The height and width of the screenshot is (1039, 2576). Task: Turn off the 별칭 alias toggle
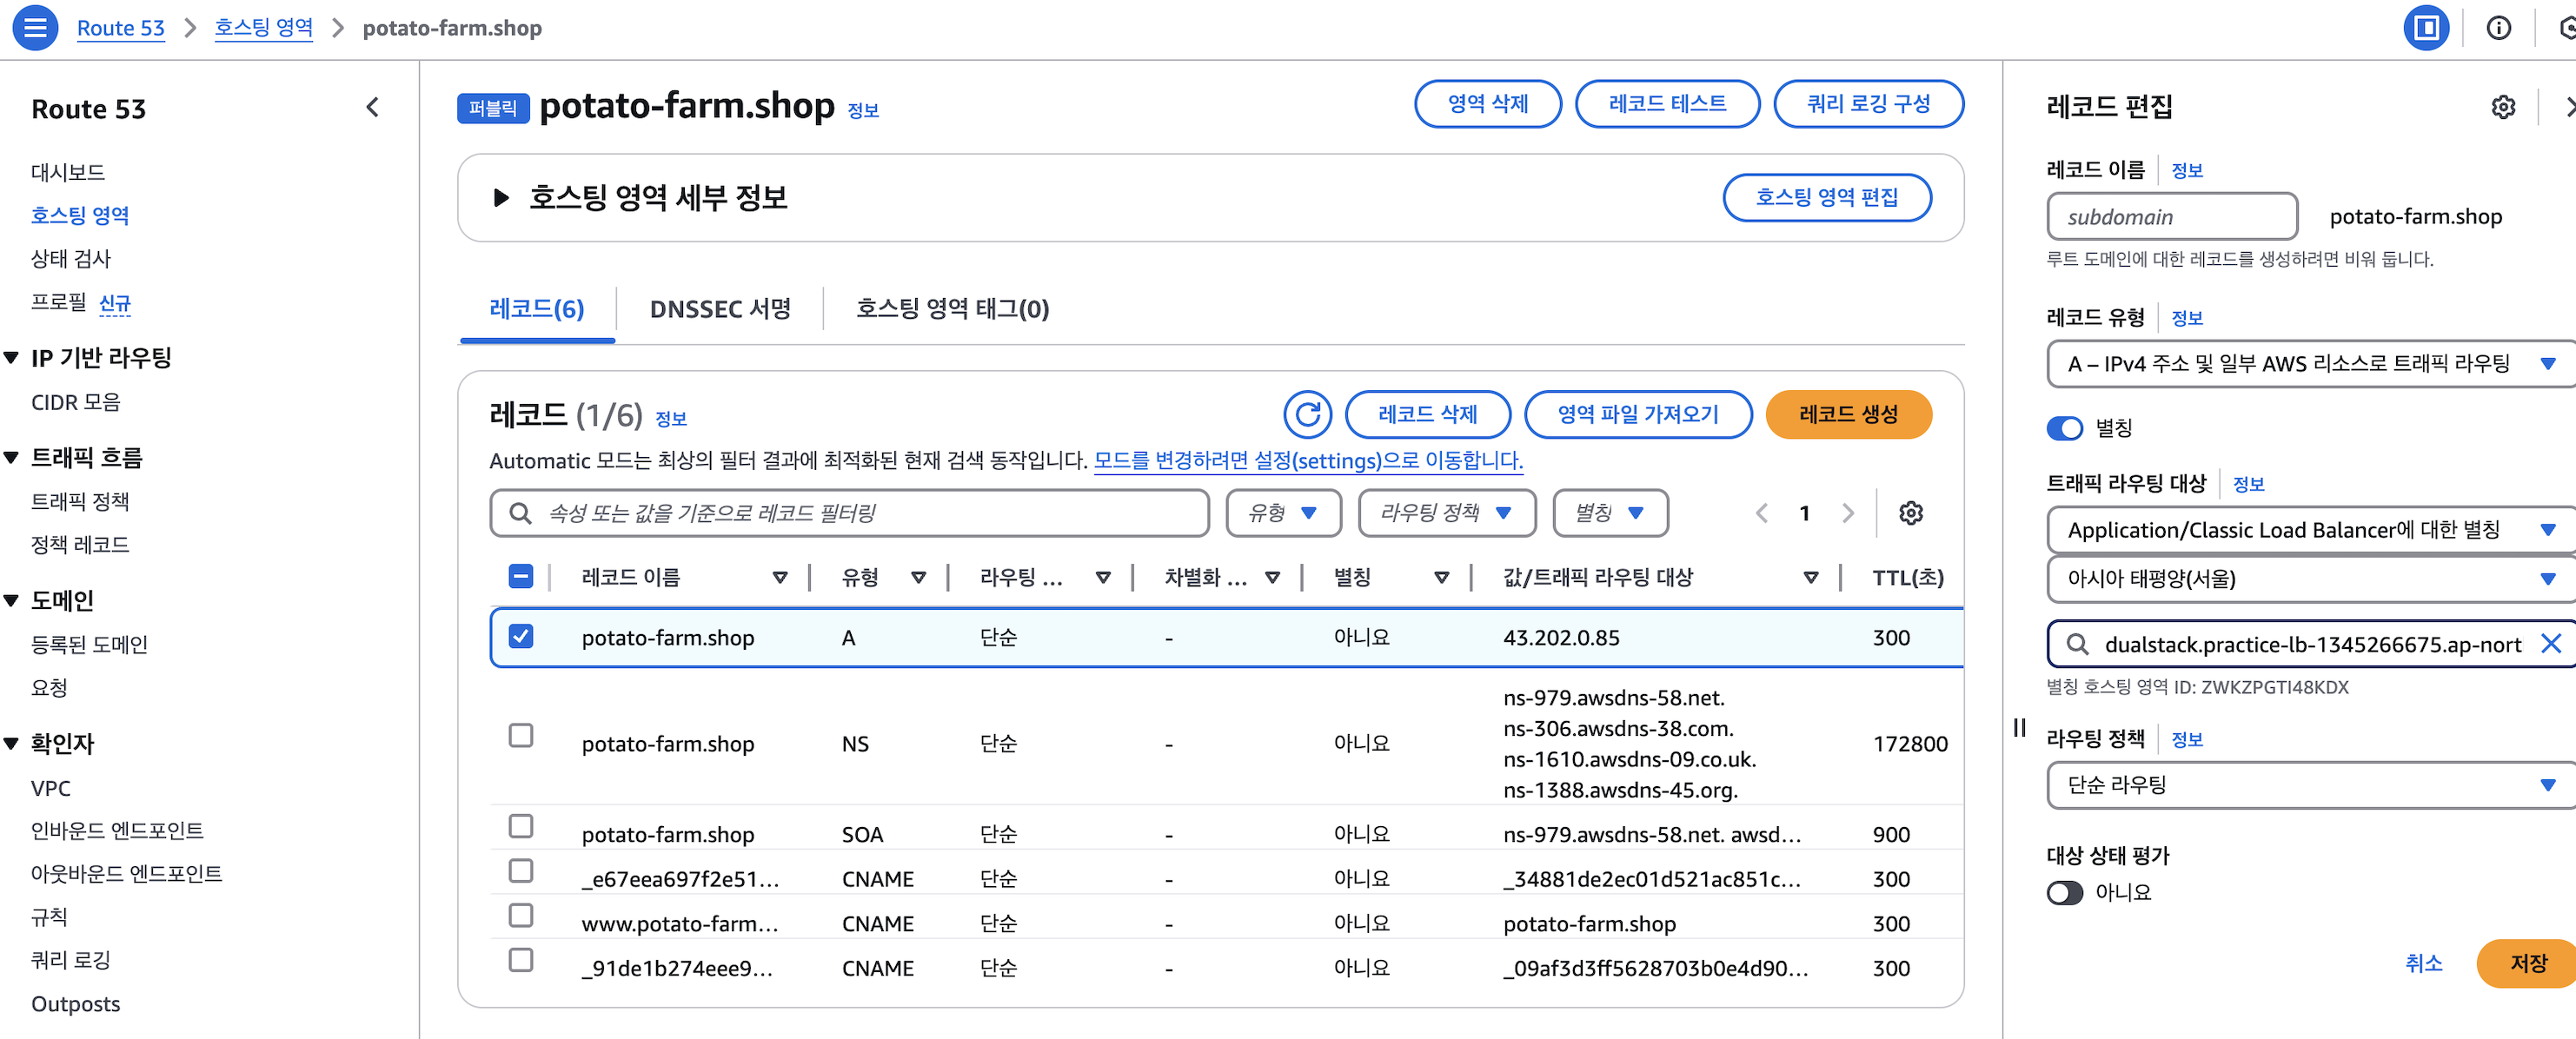pos(2064,428)
